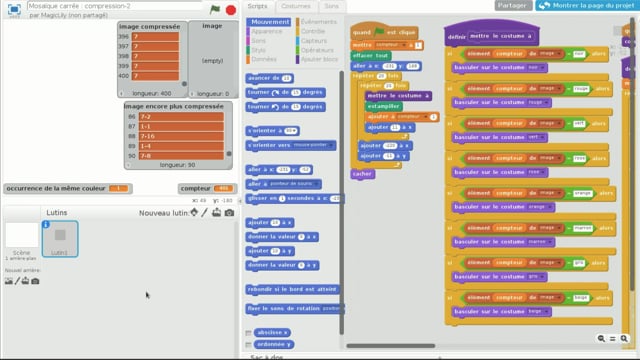Take a new backdrop photo with the camera

(x=36, y=281)
